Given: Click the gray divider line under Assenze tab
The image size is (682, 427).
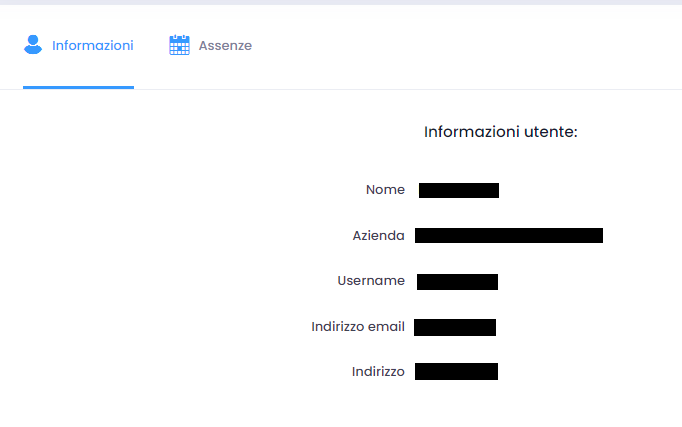Looking at the screenshot, I should 225,89.
